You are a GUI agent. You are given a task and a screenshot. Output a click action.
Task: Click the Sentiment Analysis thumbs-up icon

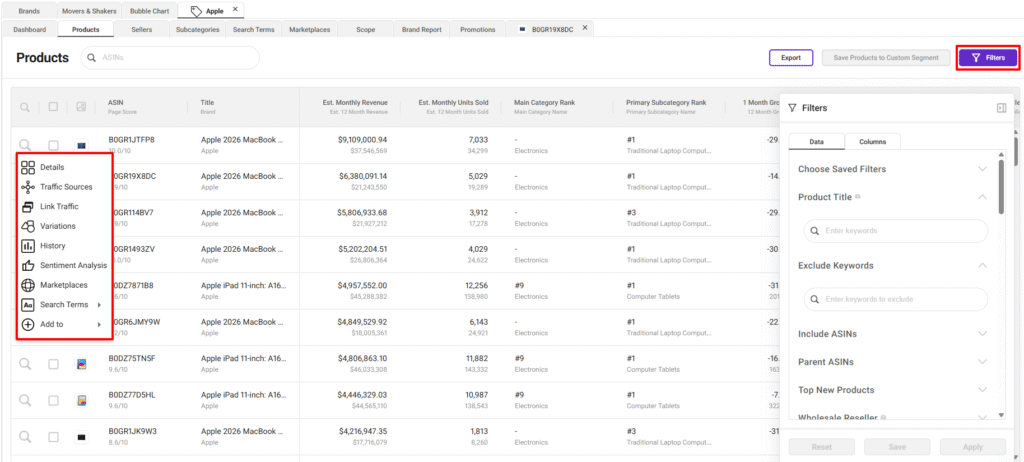point(28,265)
